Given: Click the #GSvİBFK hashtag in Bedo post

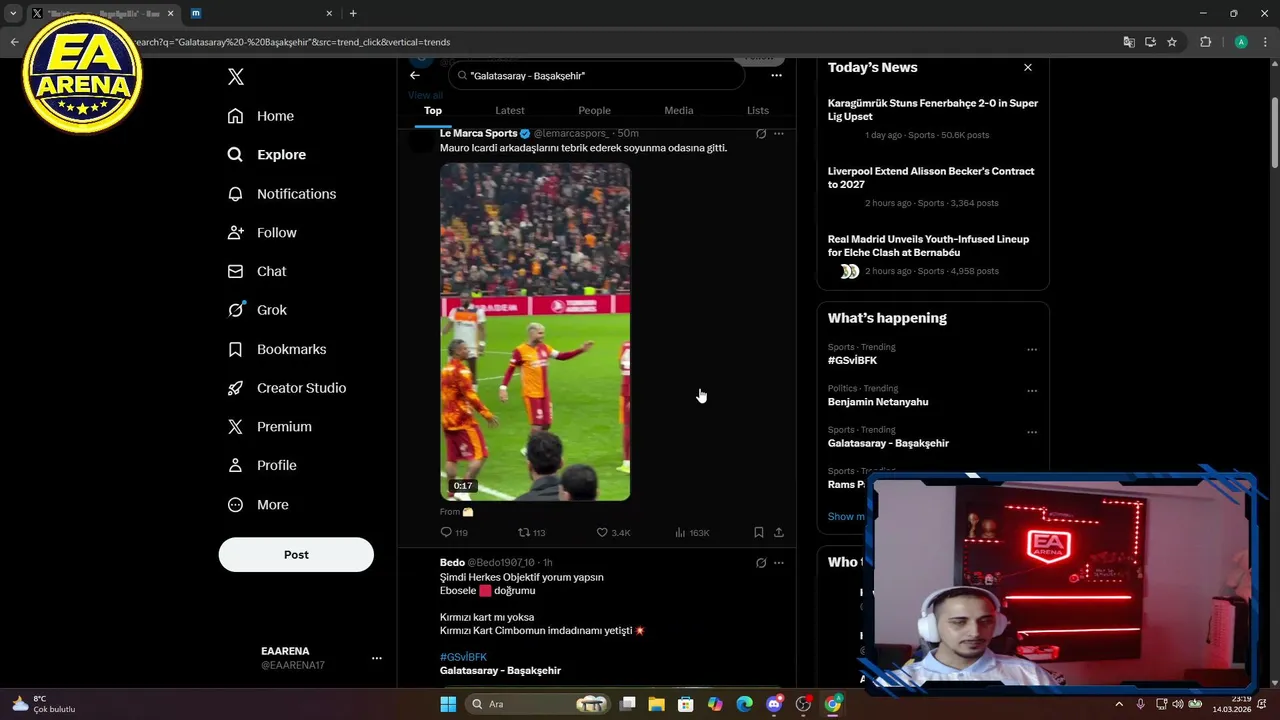Looking at the screenshot, I should [463, 657].
